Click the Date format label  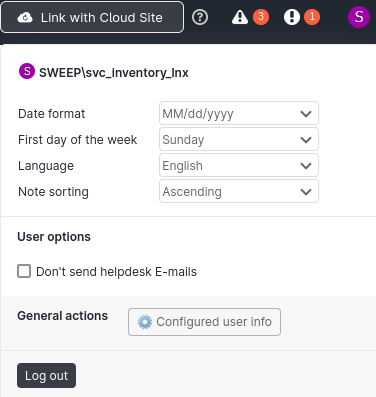(x=52, y=114)
